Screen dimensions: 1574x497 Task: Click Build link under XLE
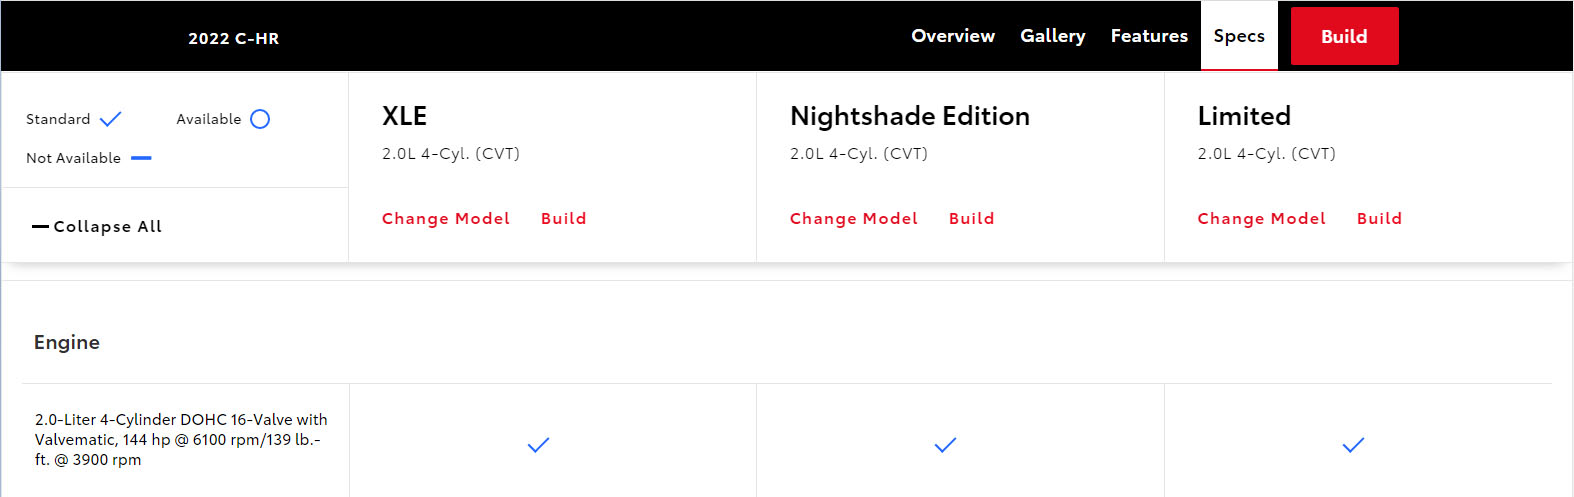[x=564, y=219]
